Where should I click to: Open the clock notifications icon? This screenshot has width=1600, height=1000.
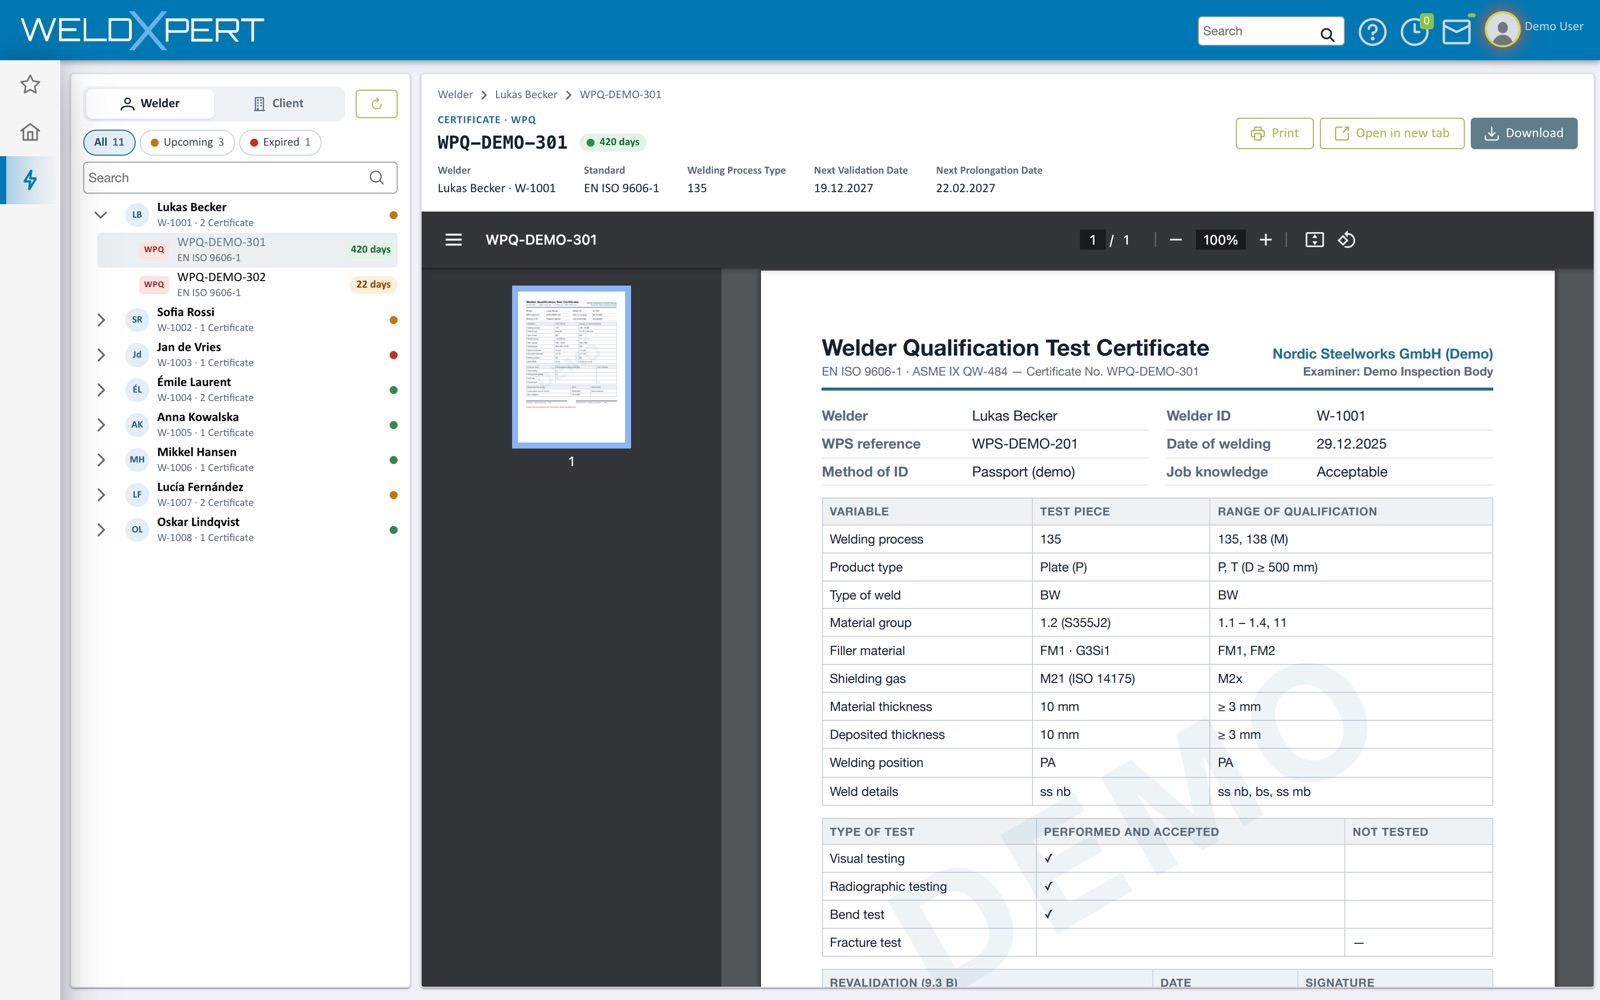(1414, 32)
